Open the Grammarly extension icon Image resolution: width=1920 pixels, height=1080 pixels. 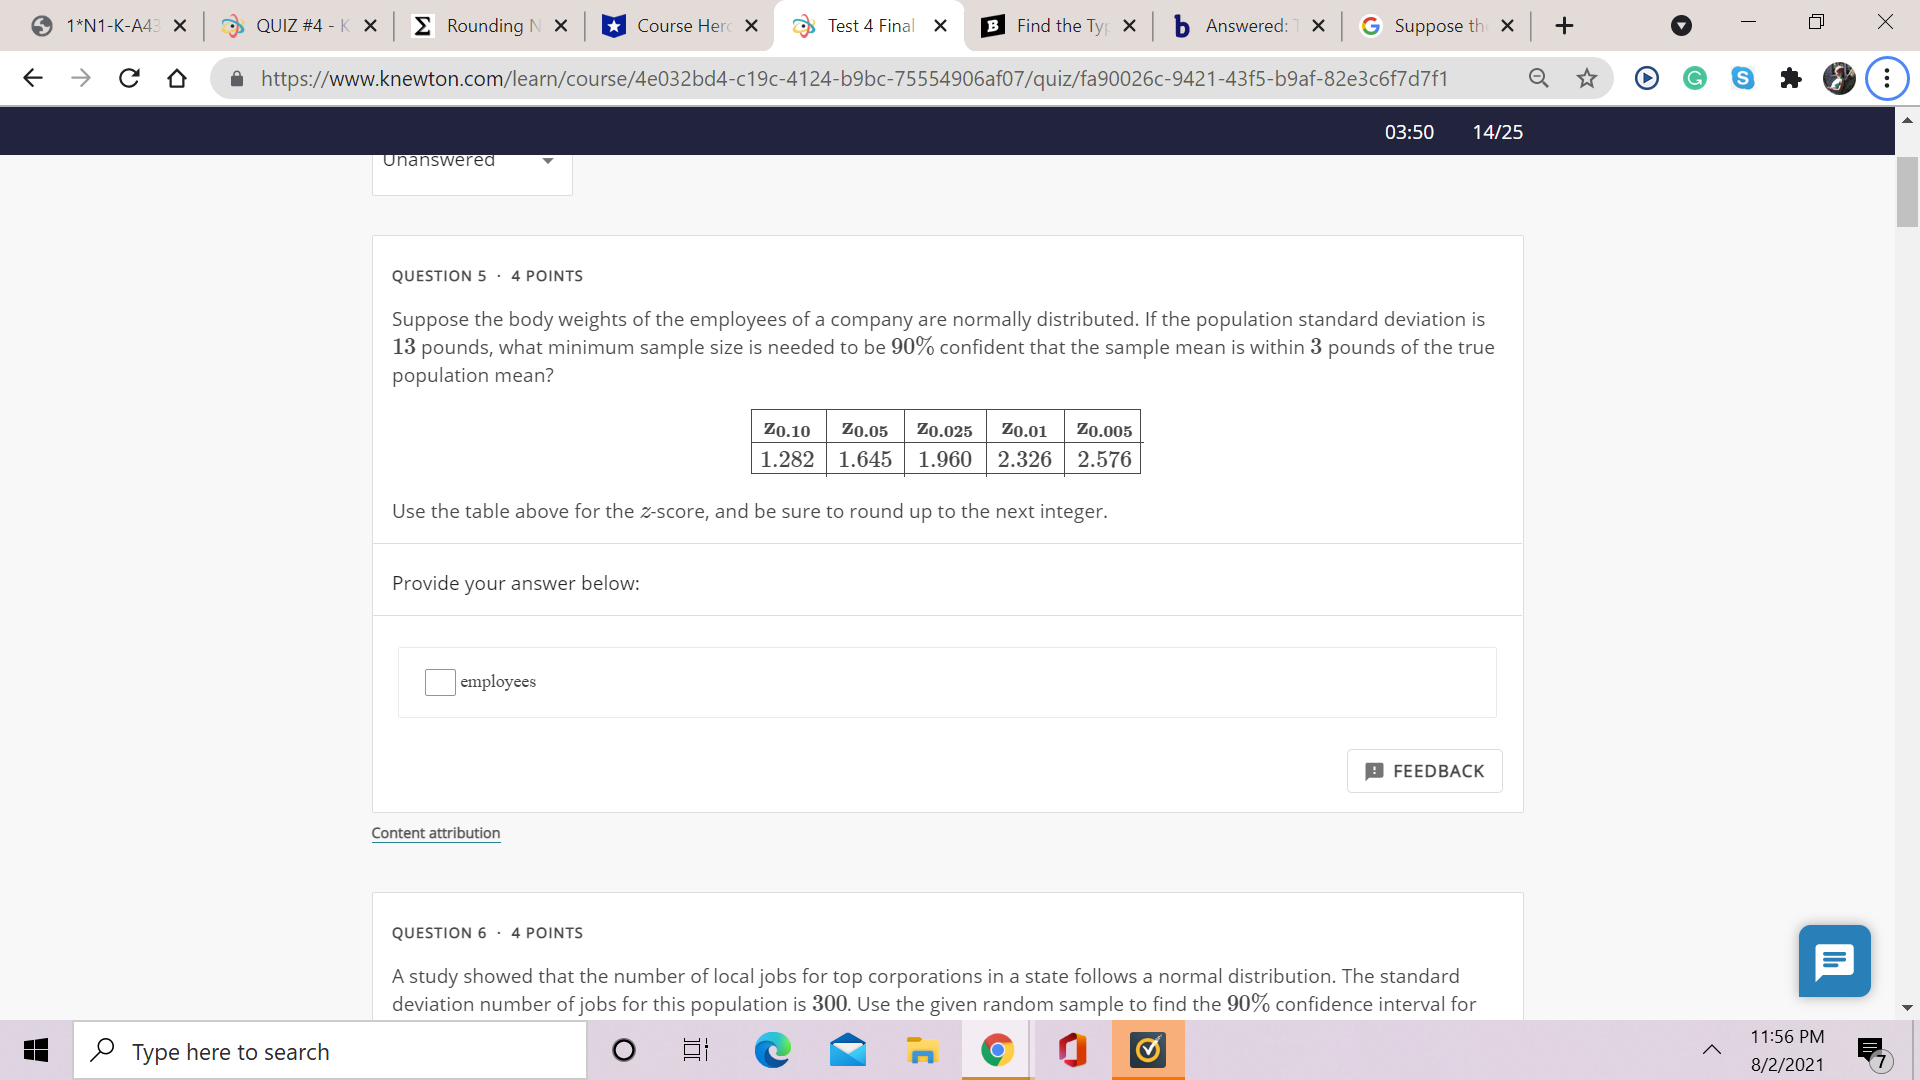(1694, 78)
